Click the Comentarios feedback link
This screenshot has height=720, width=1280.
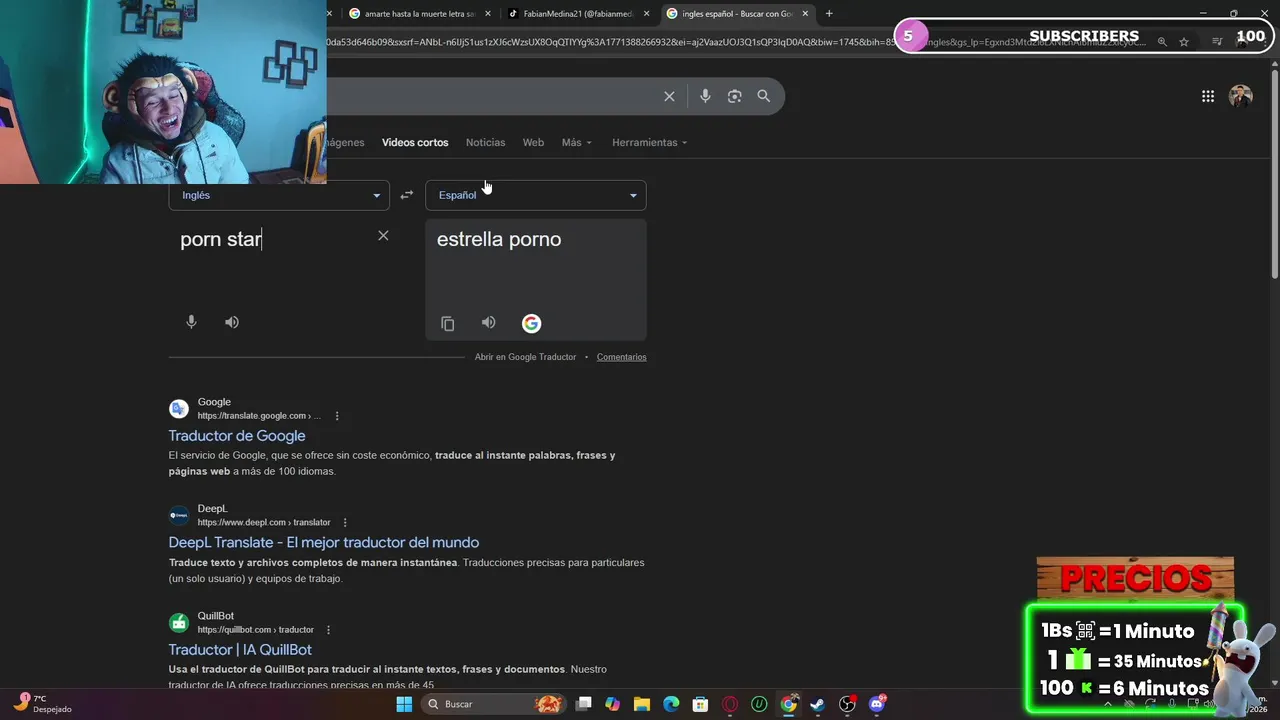click(x=621, y=357)
